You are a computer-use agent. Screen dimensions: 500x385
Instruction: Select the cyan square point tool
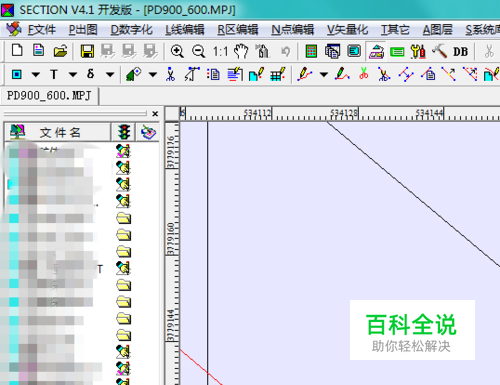17,74
